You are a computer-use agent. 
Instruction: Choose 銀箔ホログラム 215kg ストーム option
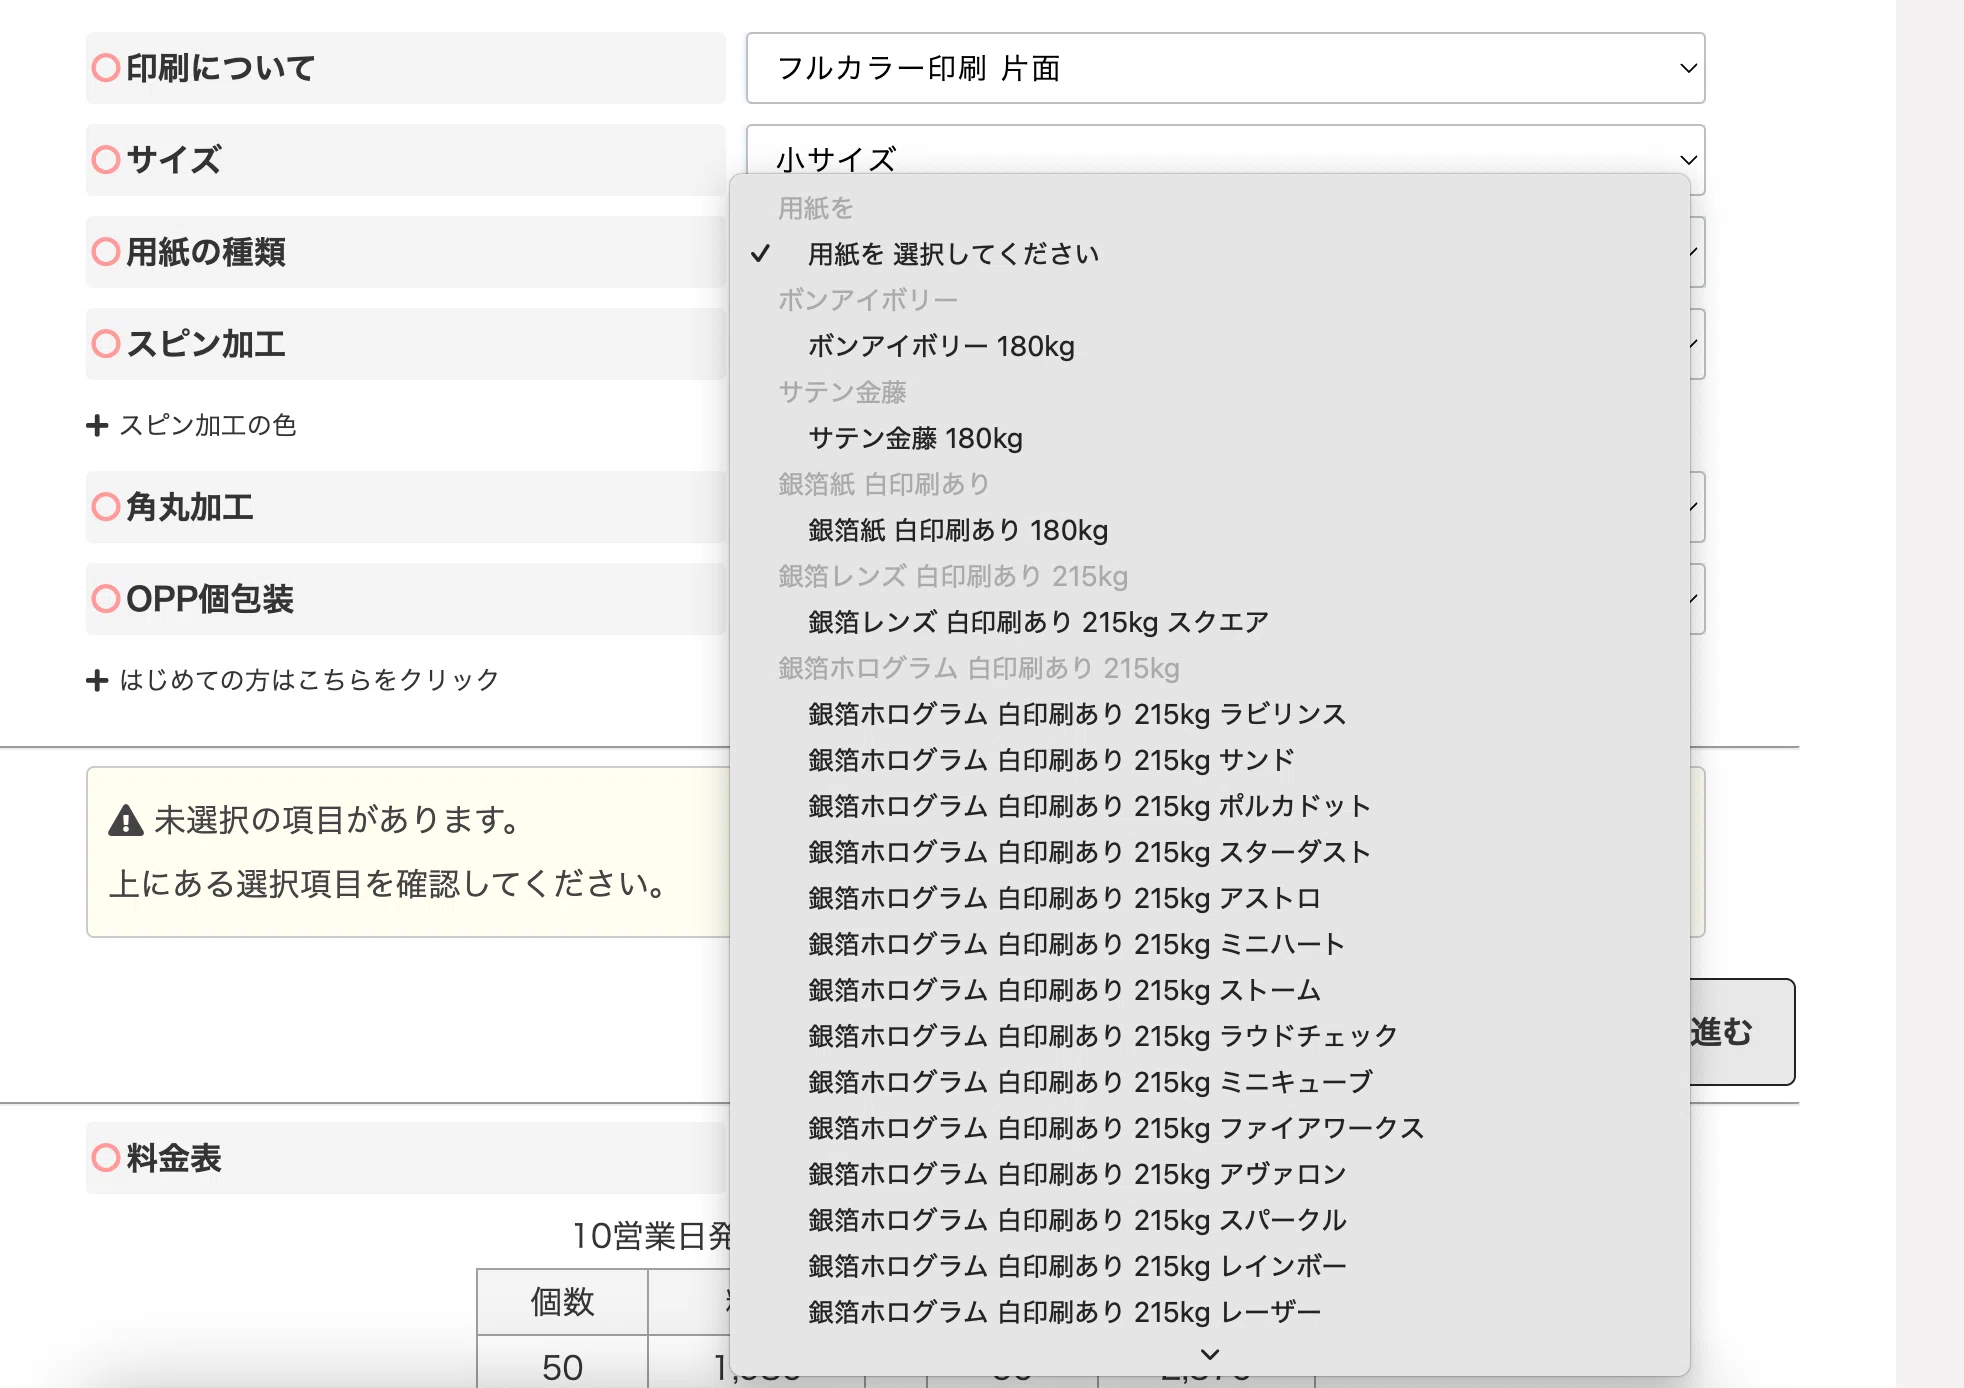1210,990
